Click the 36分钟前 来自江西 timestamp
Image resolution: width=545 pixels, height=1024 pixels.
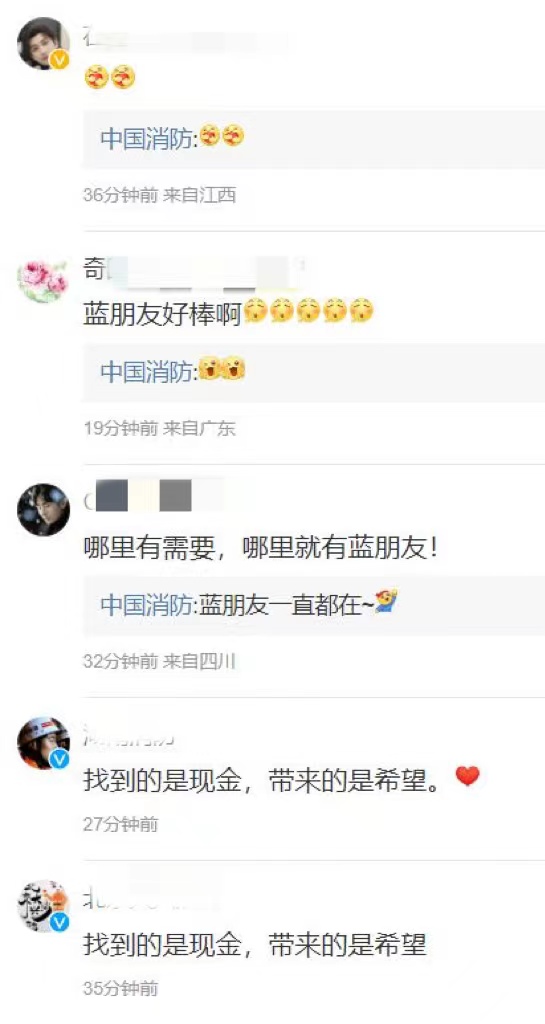(160, 195)
